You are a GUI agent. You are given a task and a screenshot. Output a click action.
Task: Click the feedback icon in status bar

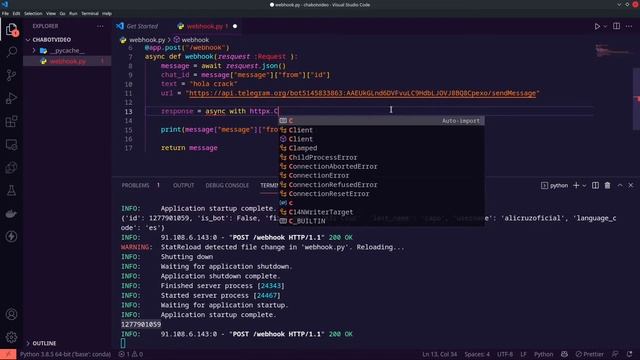(x=615, y=354)
